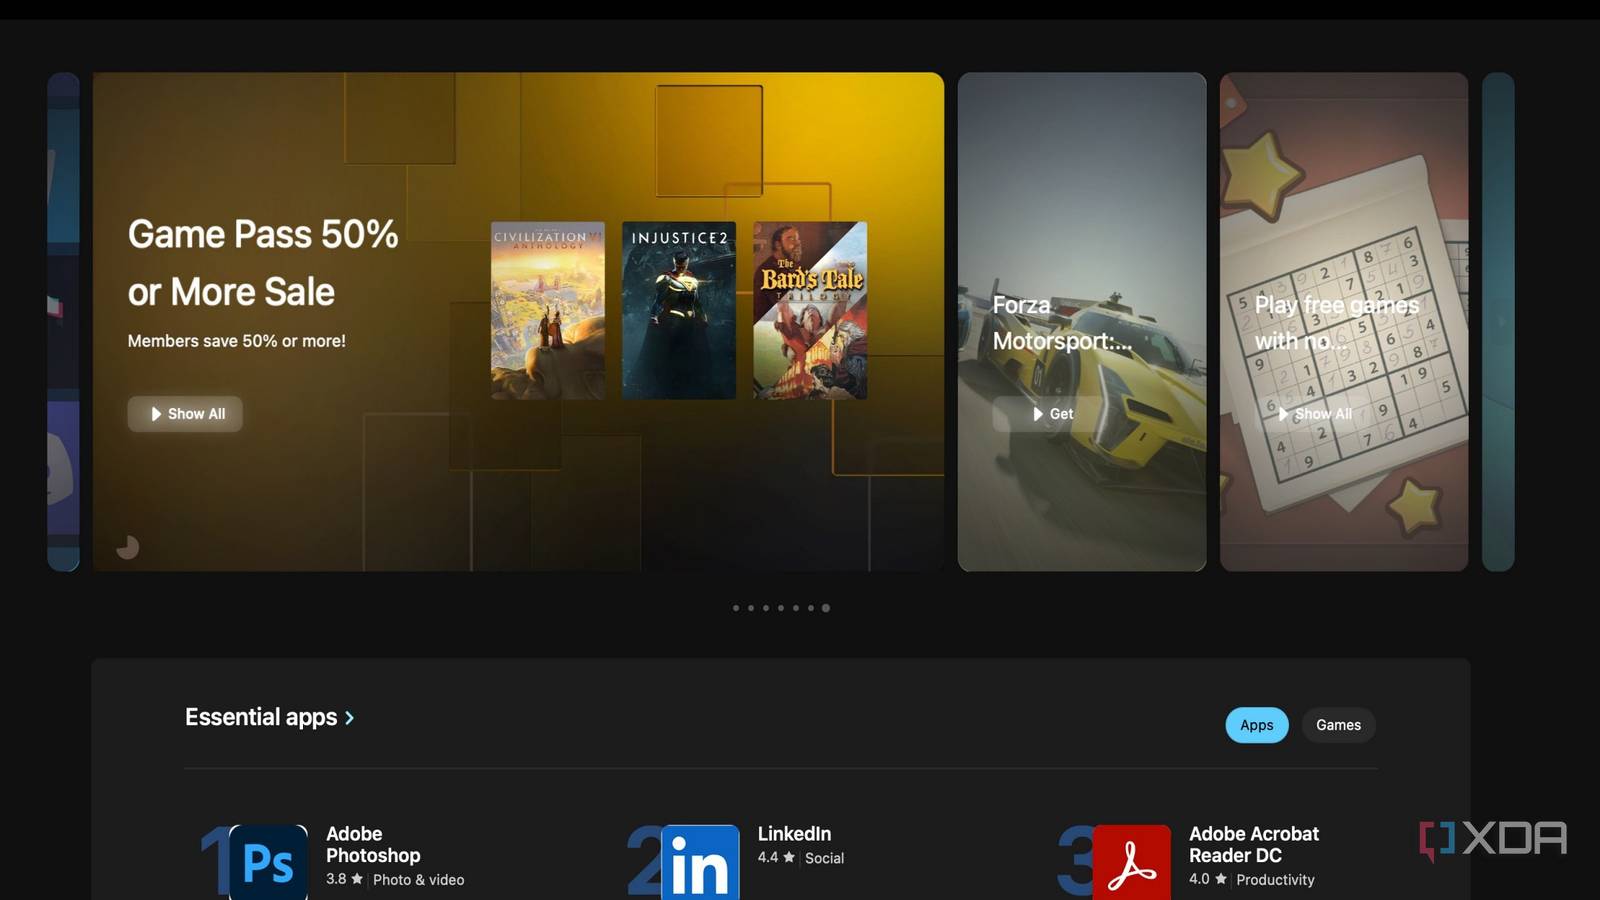This screenshot has width=1600, height=900.
Task: Click the 'Productivity' category label
Action: pos(1275,880)
